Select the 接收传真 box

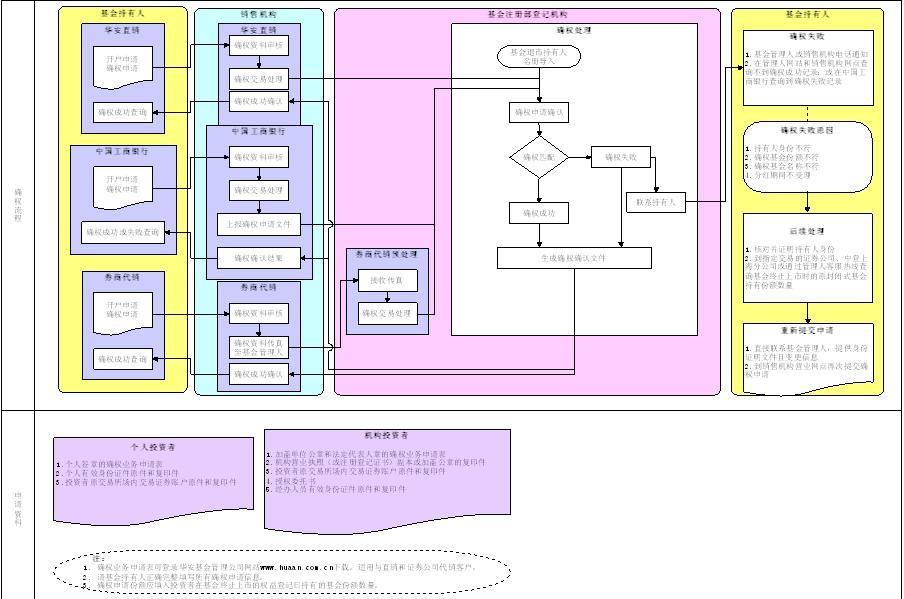(387, 281)
